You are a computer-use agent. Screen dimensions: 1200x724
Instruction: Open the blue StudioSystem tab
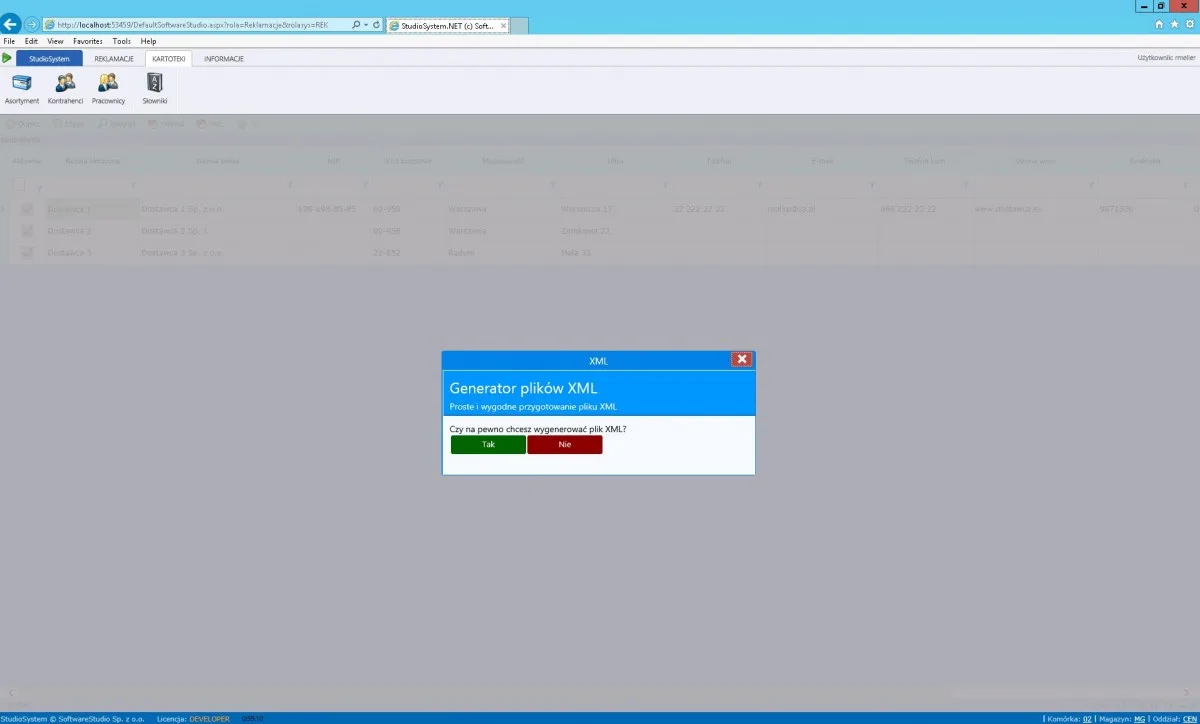point(49,59)
